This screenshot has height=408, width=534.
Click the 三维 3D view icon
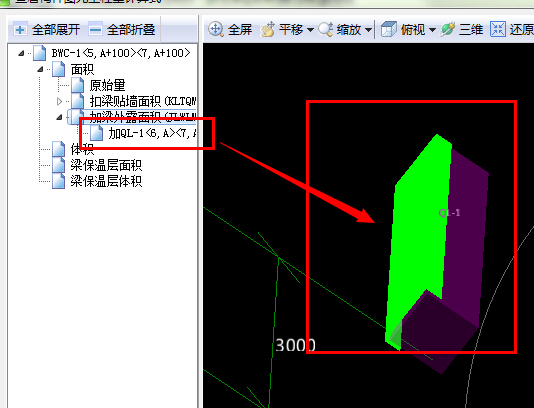click(x=447, y=29)
